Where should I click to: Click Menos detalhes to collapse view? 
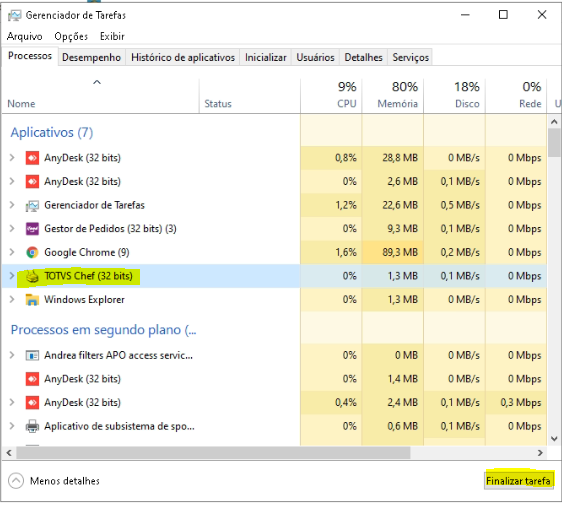click(x=54, y=481)
